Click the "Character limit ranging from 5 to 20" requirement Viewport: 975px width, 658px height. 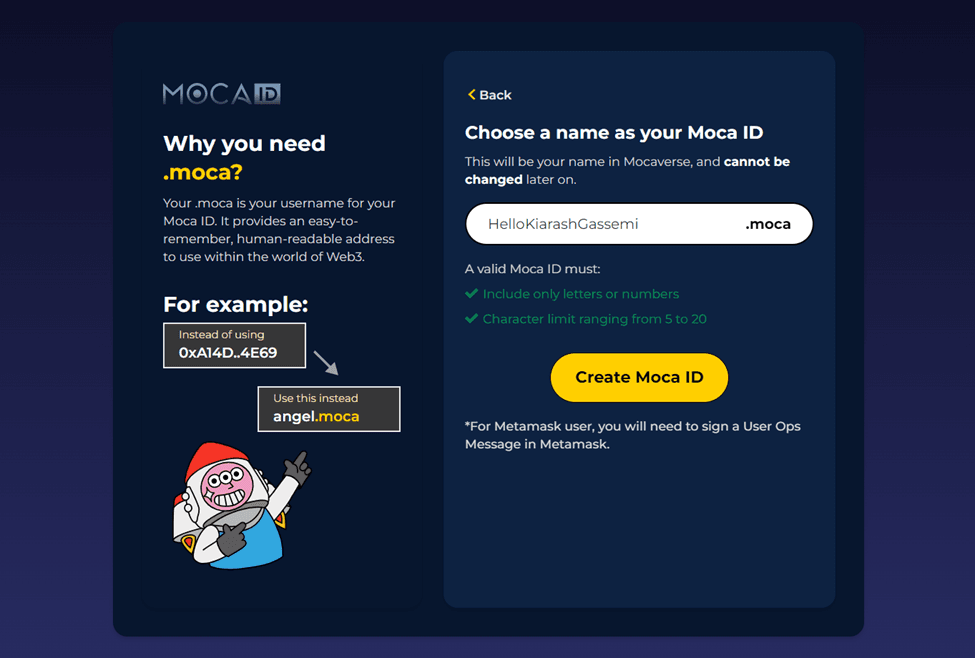[586, 319]
